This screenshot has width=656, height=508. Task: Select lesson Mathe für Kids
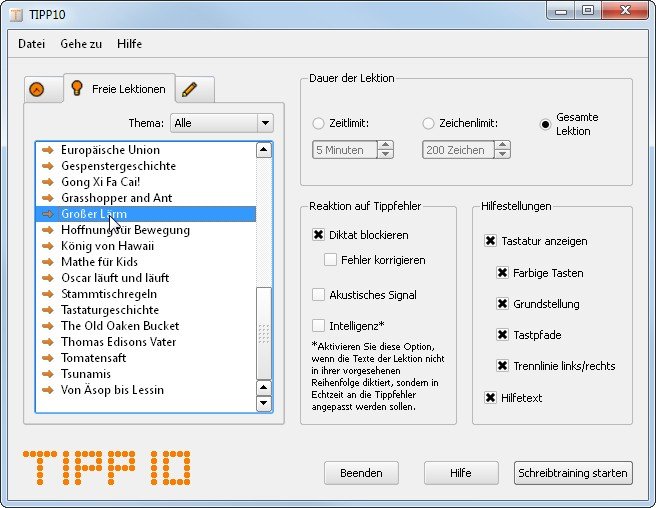(x=146, y=262)
